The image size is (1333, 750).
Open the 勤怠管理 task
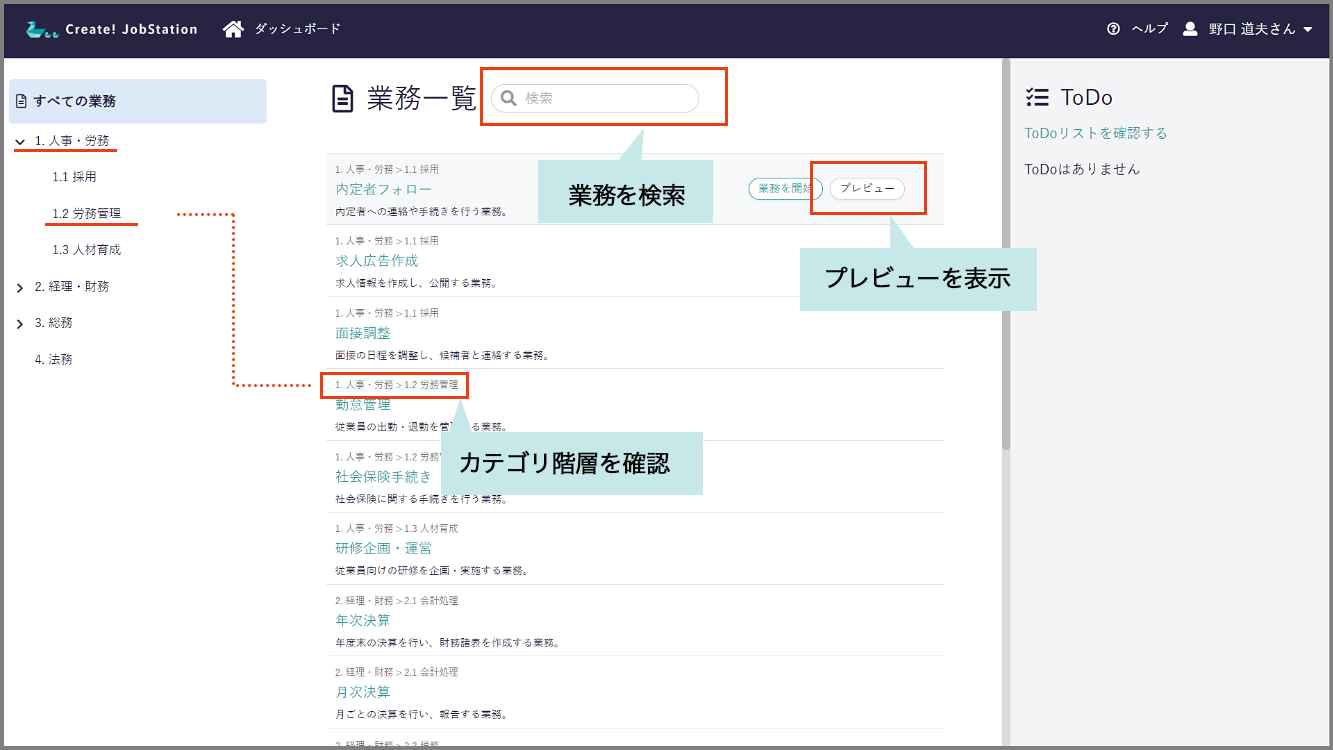[x=363, y=405]
